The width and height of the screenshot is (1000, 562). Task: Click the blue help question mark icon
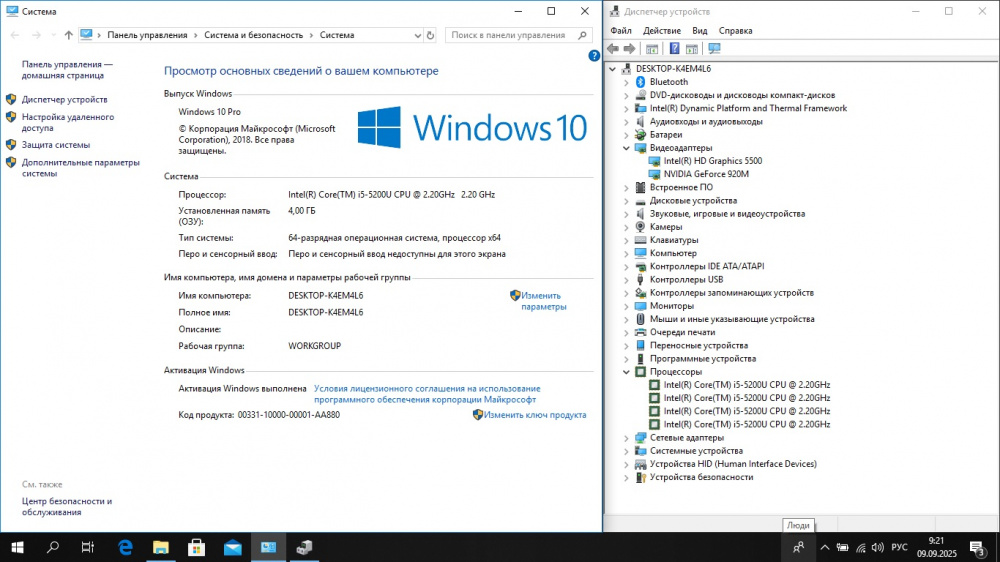click(594, 56)
